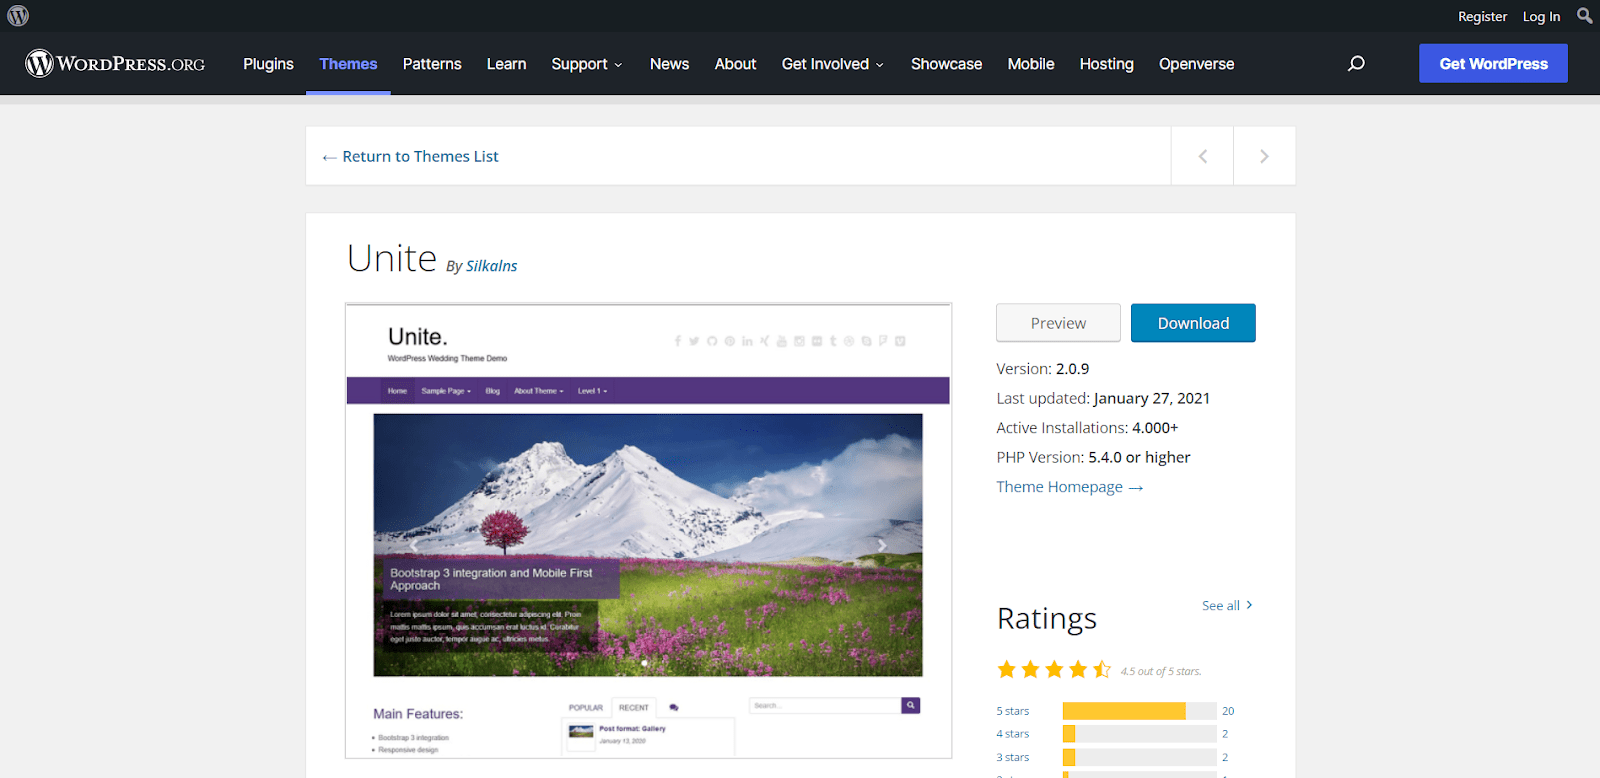Image resolution: width=1600 pixels, height=778 pixels.
Task: Click See all ratings link
Action: 1227,605
